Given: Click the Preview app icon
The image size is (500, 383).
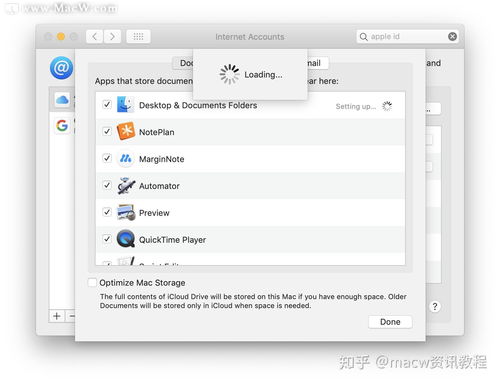Looking at the screenshot, I should [126, 212].
